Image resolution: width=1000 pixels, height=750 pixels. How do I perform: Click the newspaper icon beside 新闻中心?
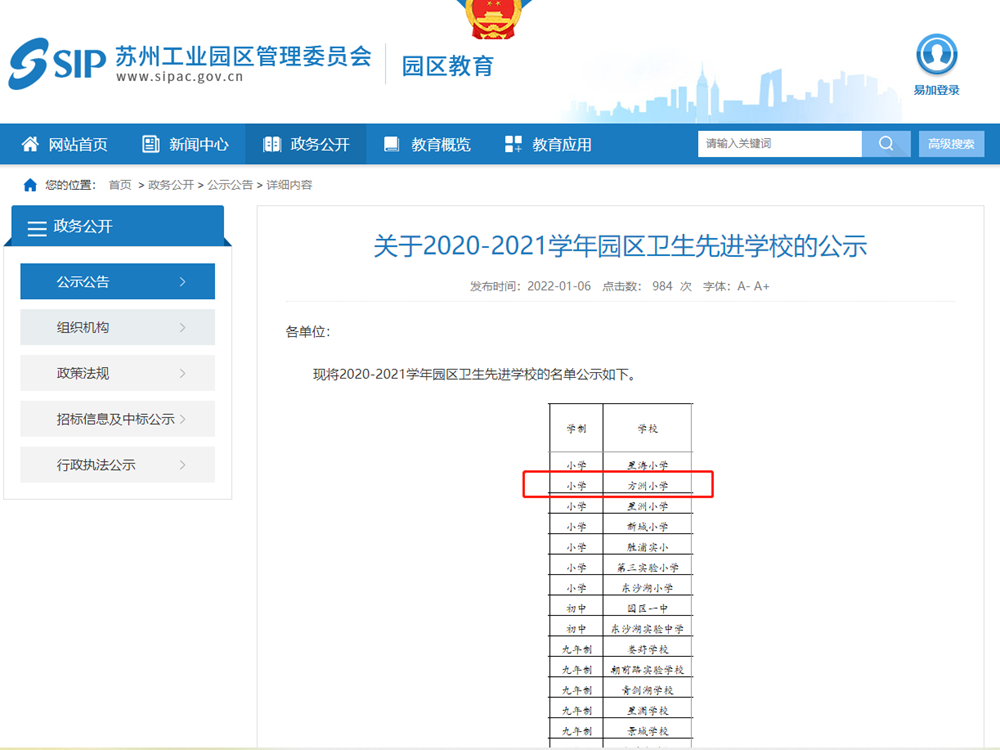[151, 145]
